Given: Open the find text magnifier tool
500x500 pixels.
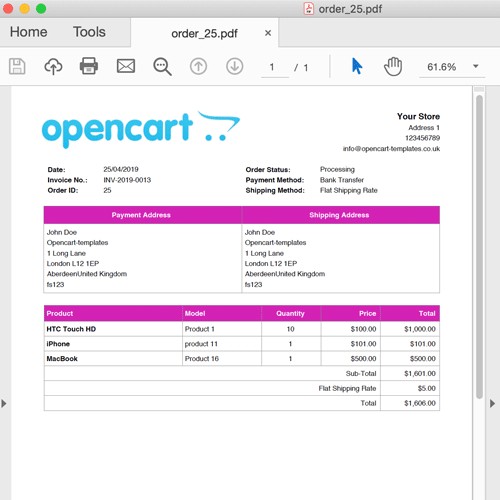Looking at the screenshot, I should 162,67.
